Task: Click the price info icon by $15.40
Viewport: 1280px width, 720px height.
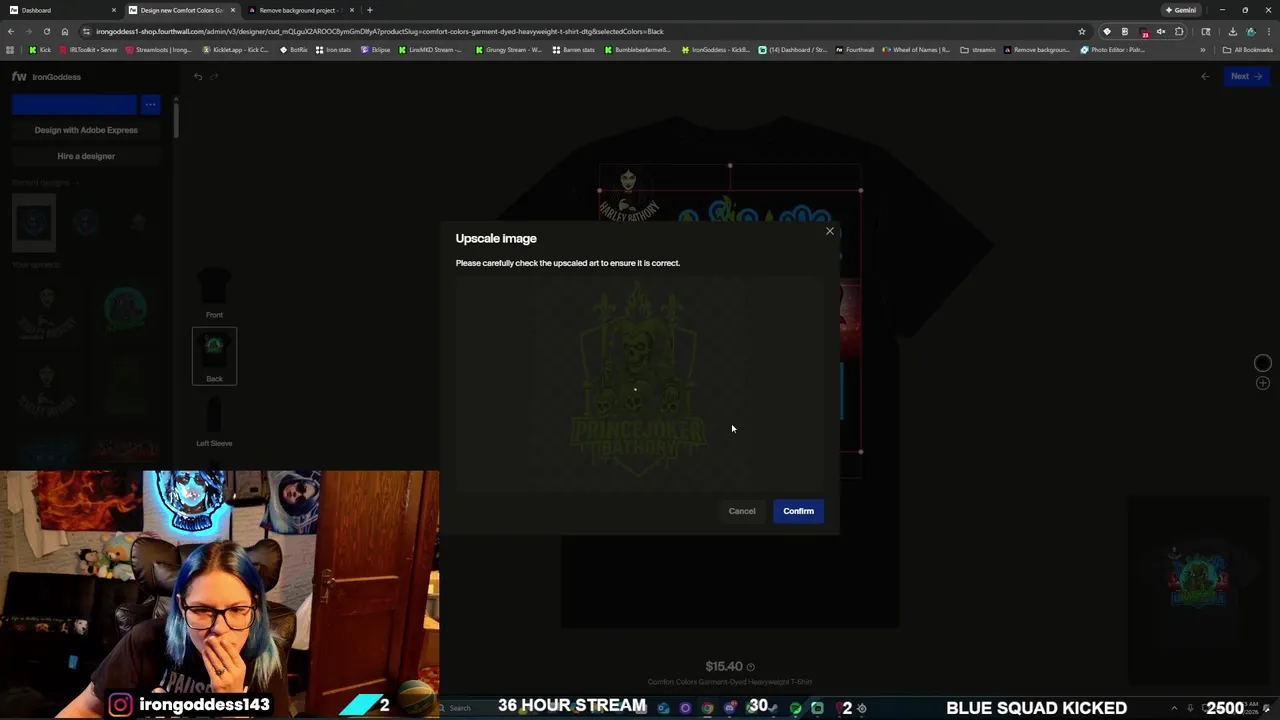Action: tap(751, 667)
